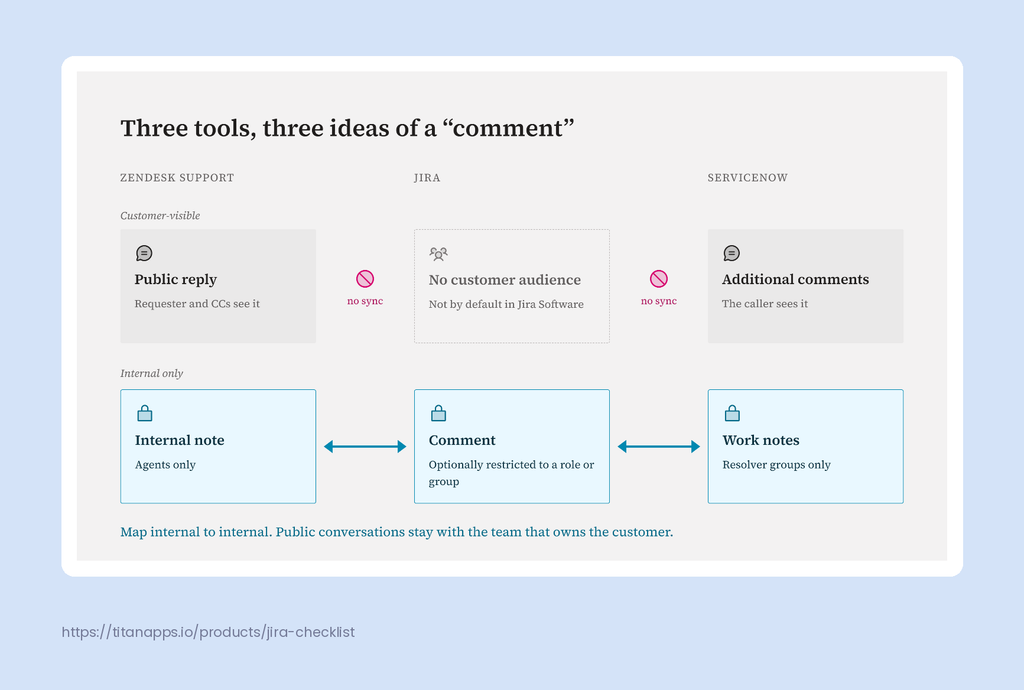Click the speech bubble icon above Additional comments
The height and width of the screenshot is (690, 1024).
731,253
